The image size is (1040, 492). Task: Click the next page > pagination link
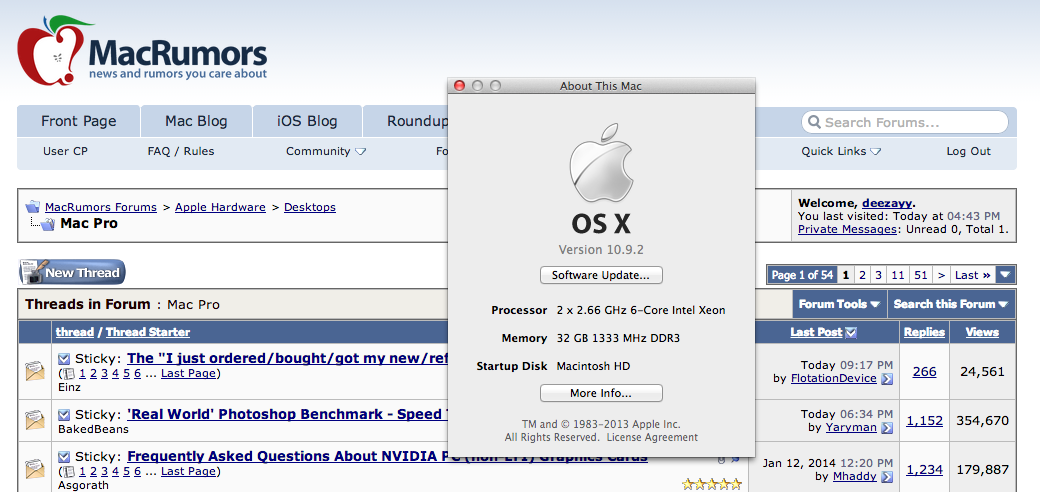coord(941,275)
